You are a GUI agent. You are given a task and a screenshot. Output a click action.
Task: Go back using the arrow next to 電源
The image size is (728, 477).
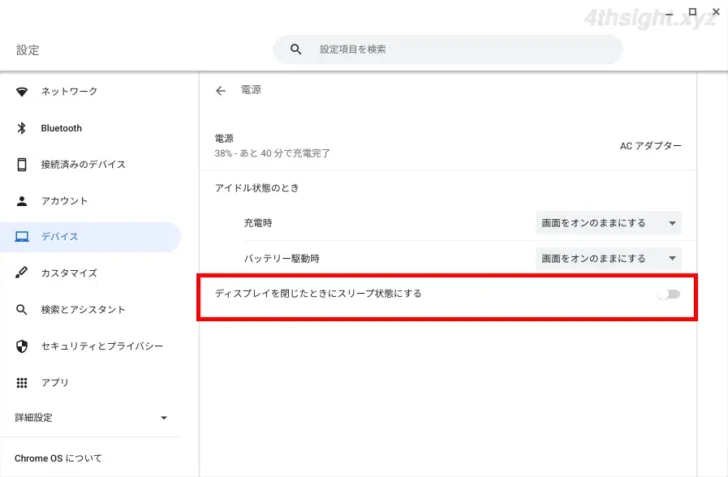[221, 91]
